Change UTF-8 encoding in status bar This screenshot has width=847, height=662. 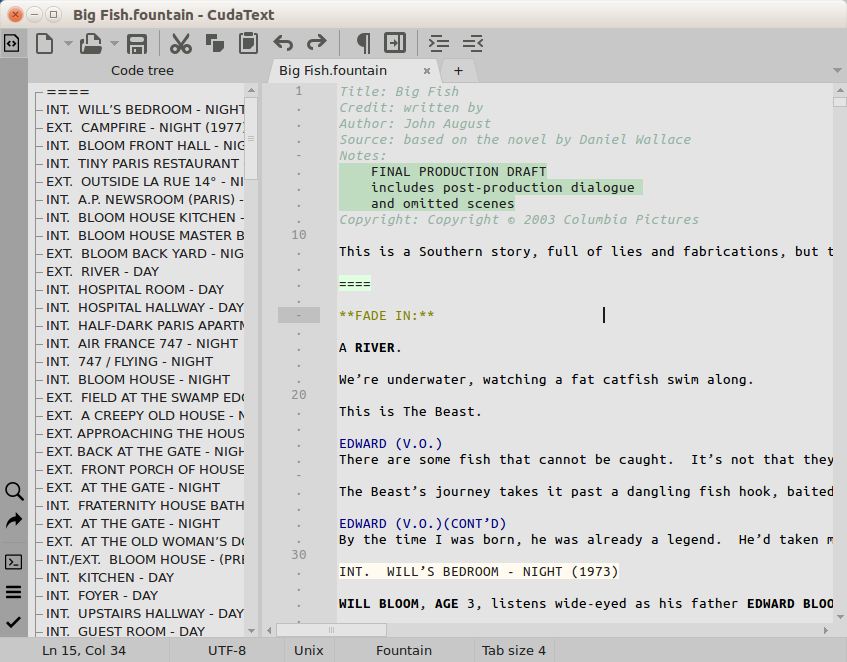226,650
